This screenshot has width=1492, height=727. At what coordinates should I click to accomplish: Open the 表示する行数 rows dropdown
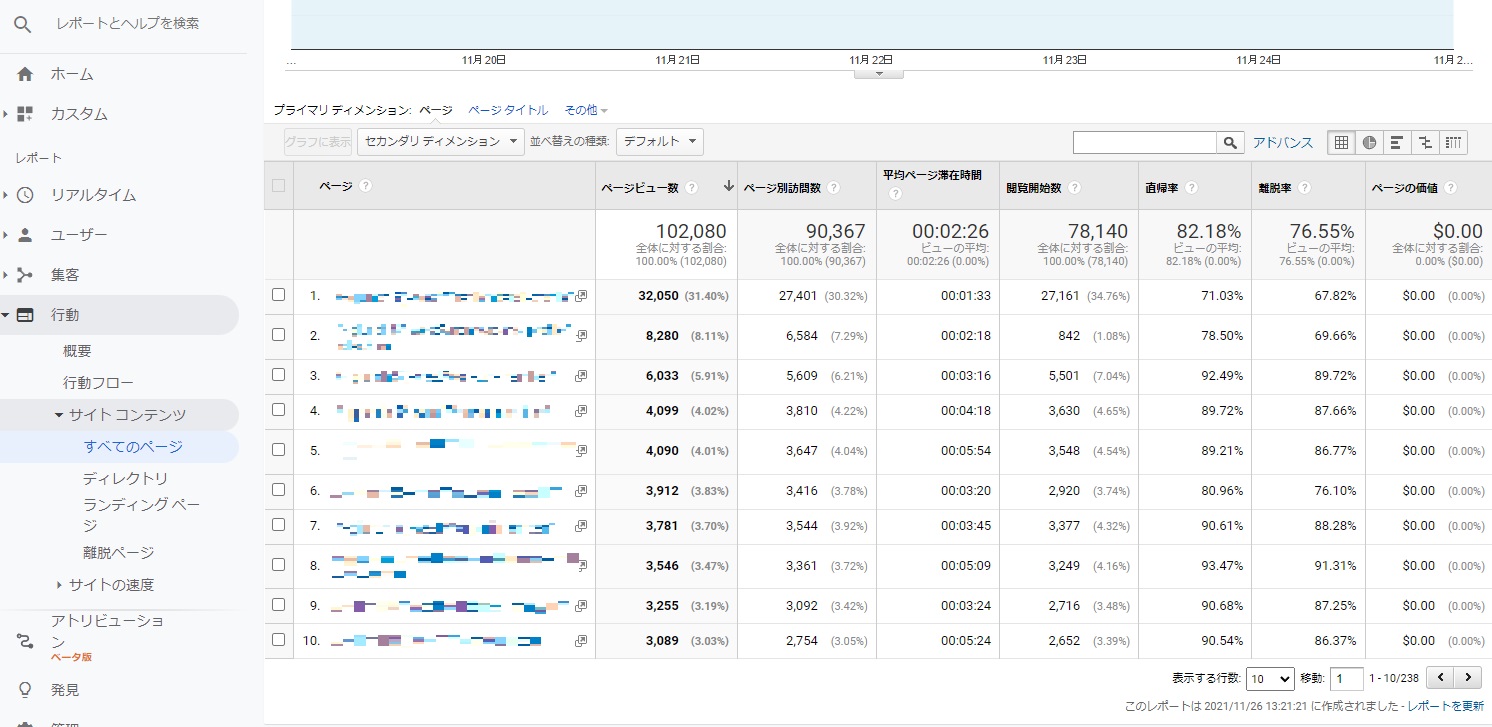[1270, 679]
